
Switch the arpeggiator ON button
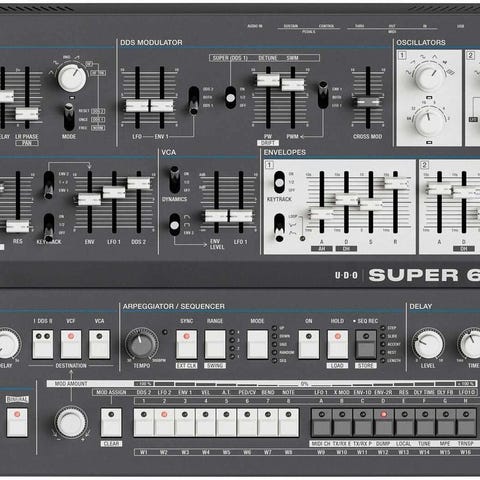click(x=309, y=345)
